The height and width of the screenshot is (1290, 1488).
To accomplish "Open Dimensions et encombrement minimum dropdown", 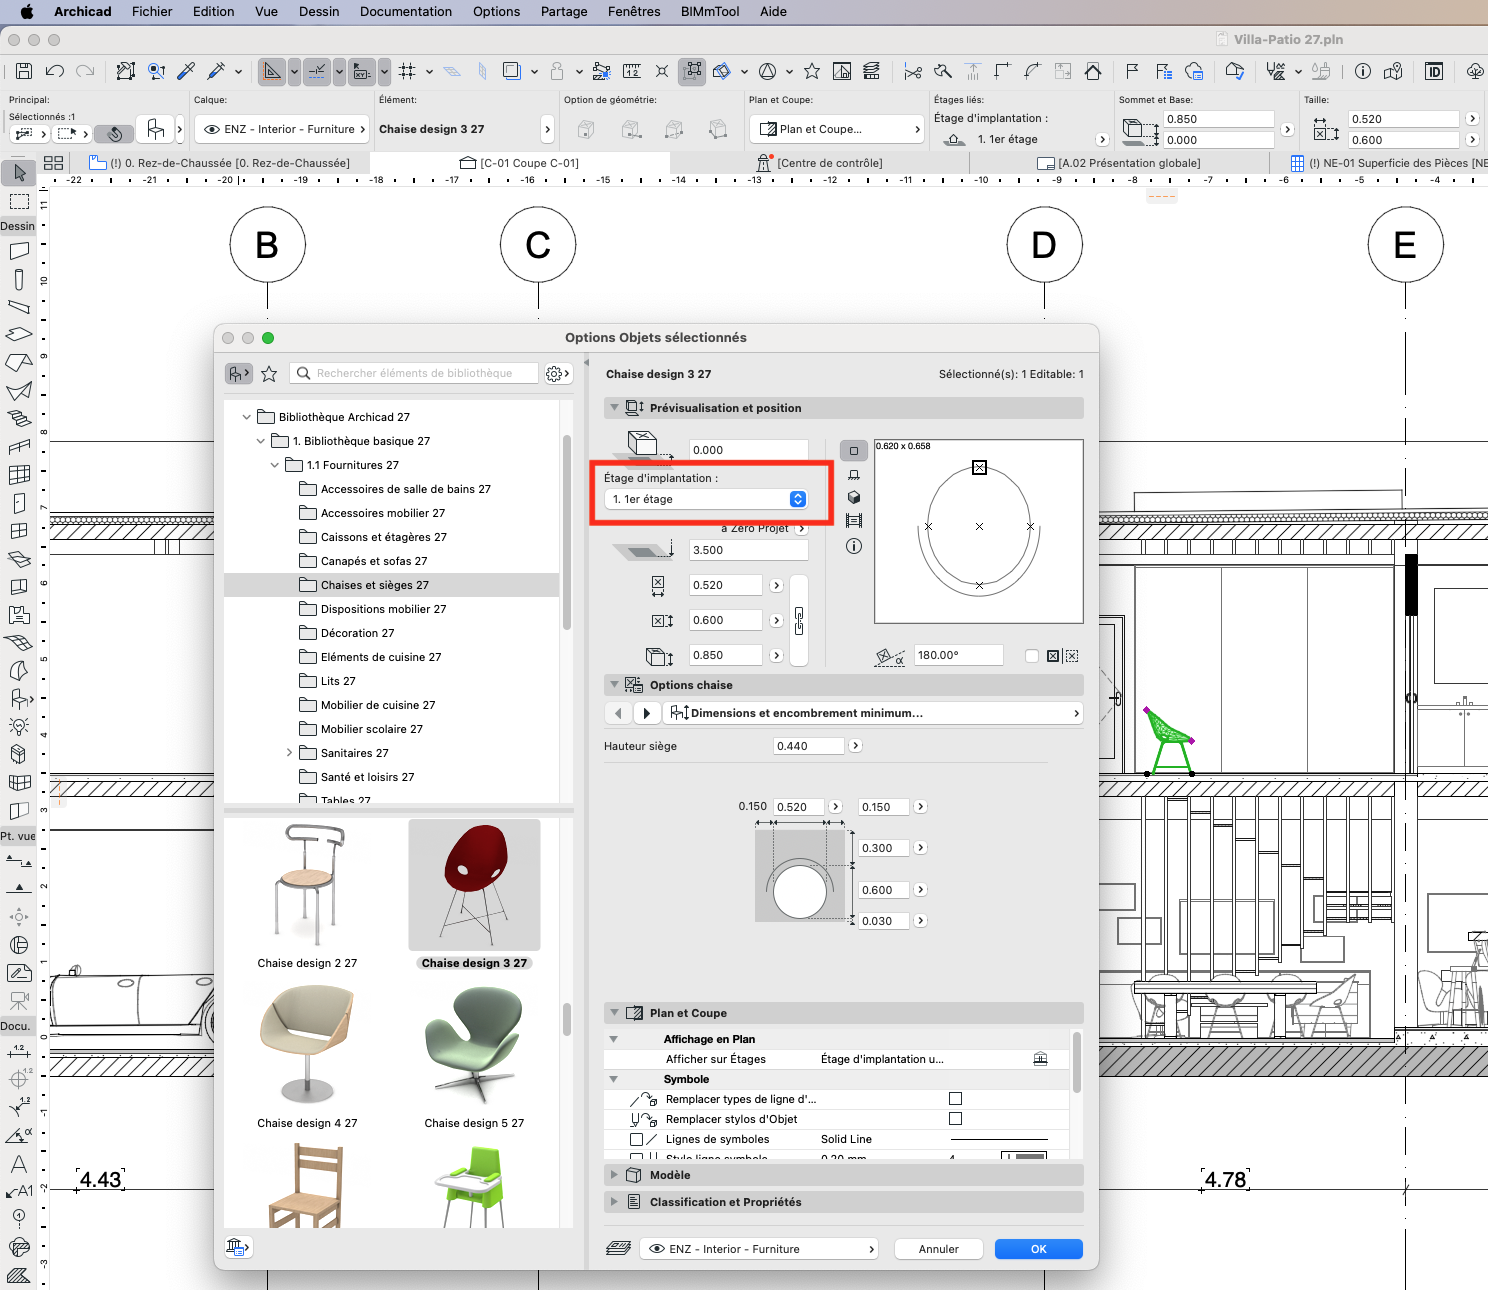I will coord(874,713).
